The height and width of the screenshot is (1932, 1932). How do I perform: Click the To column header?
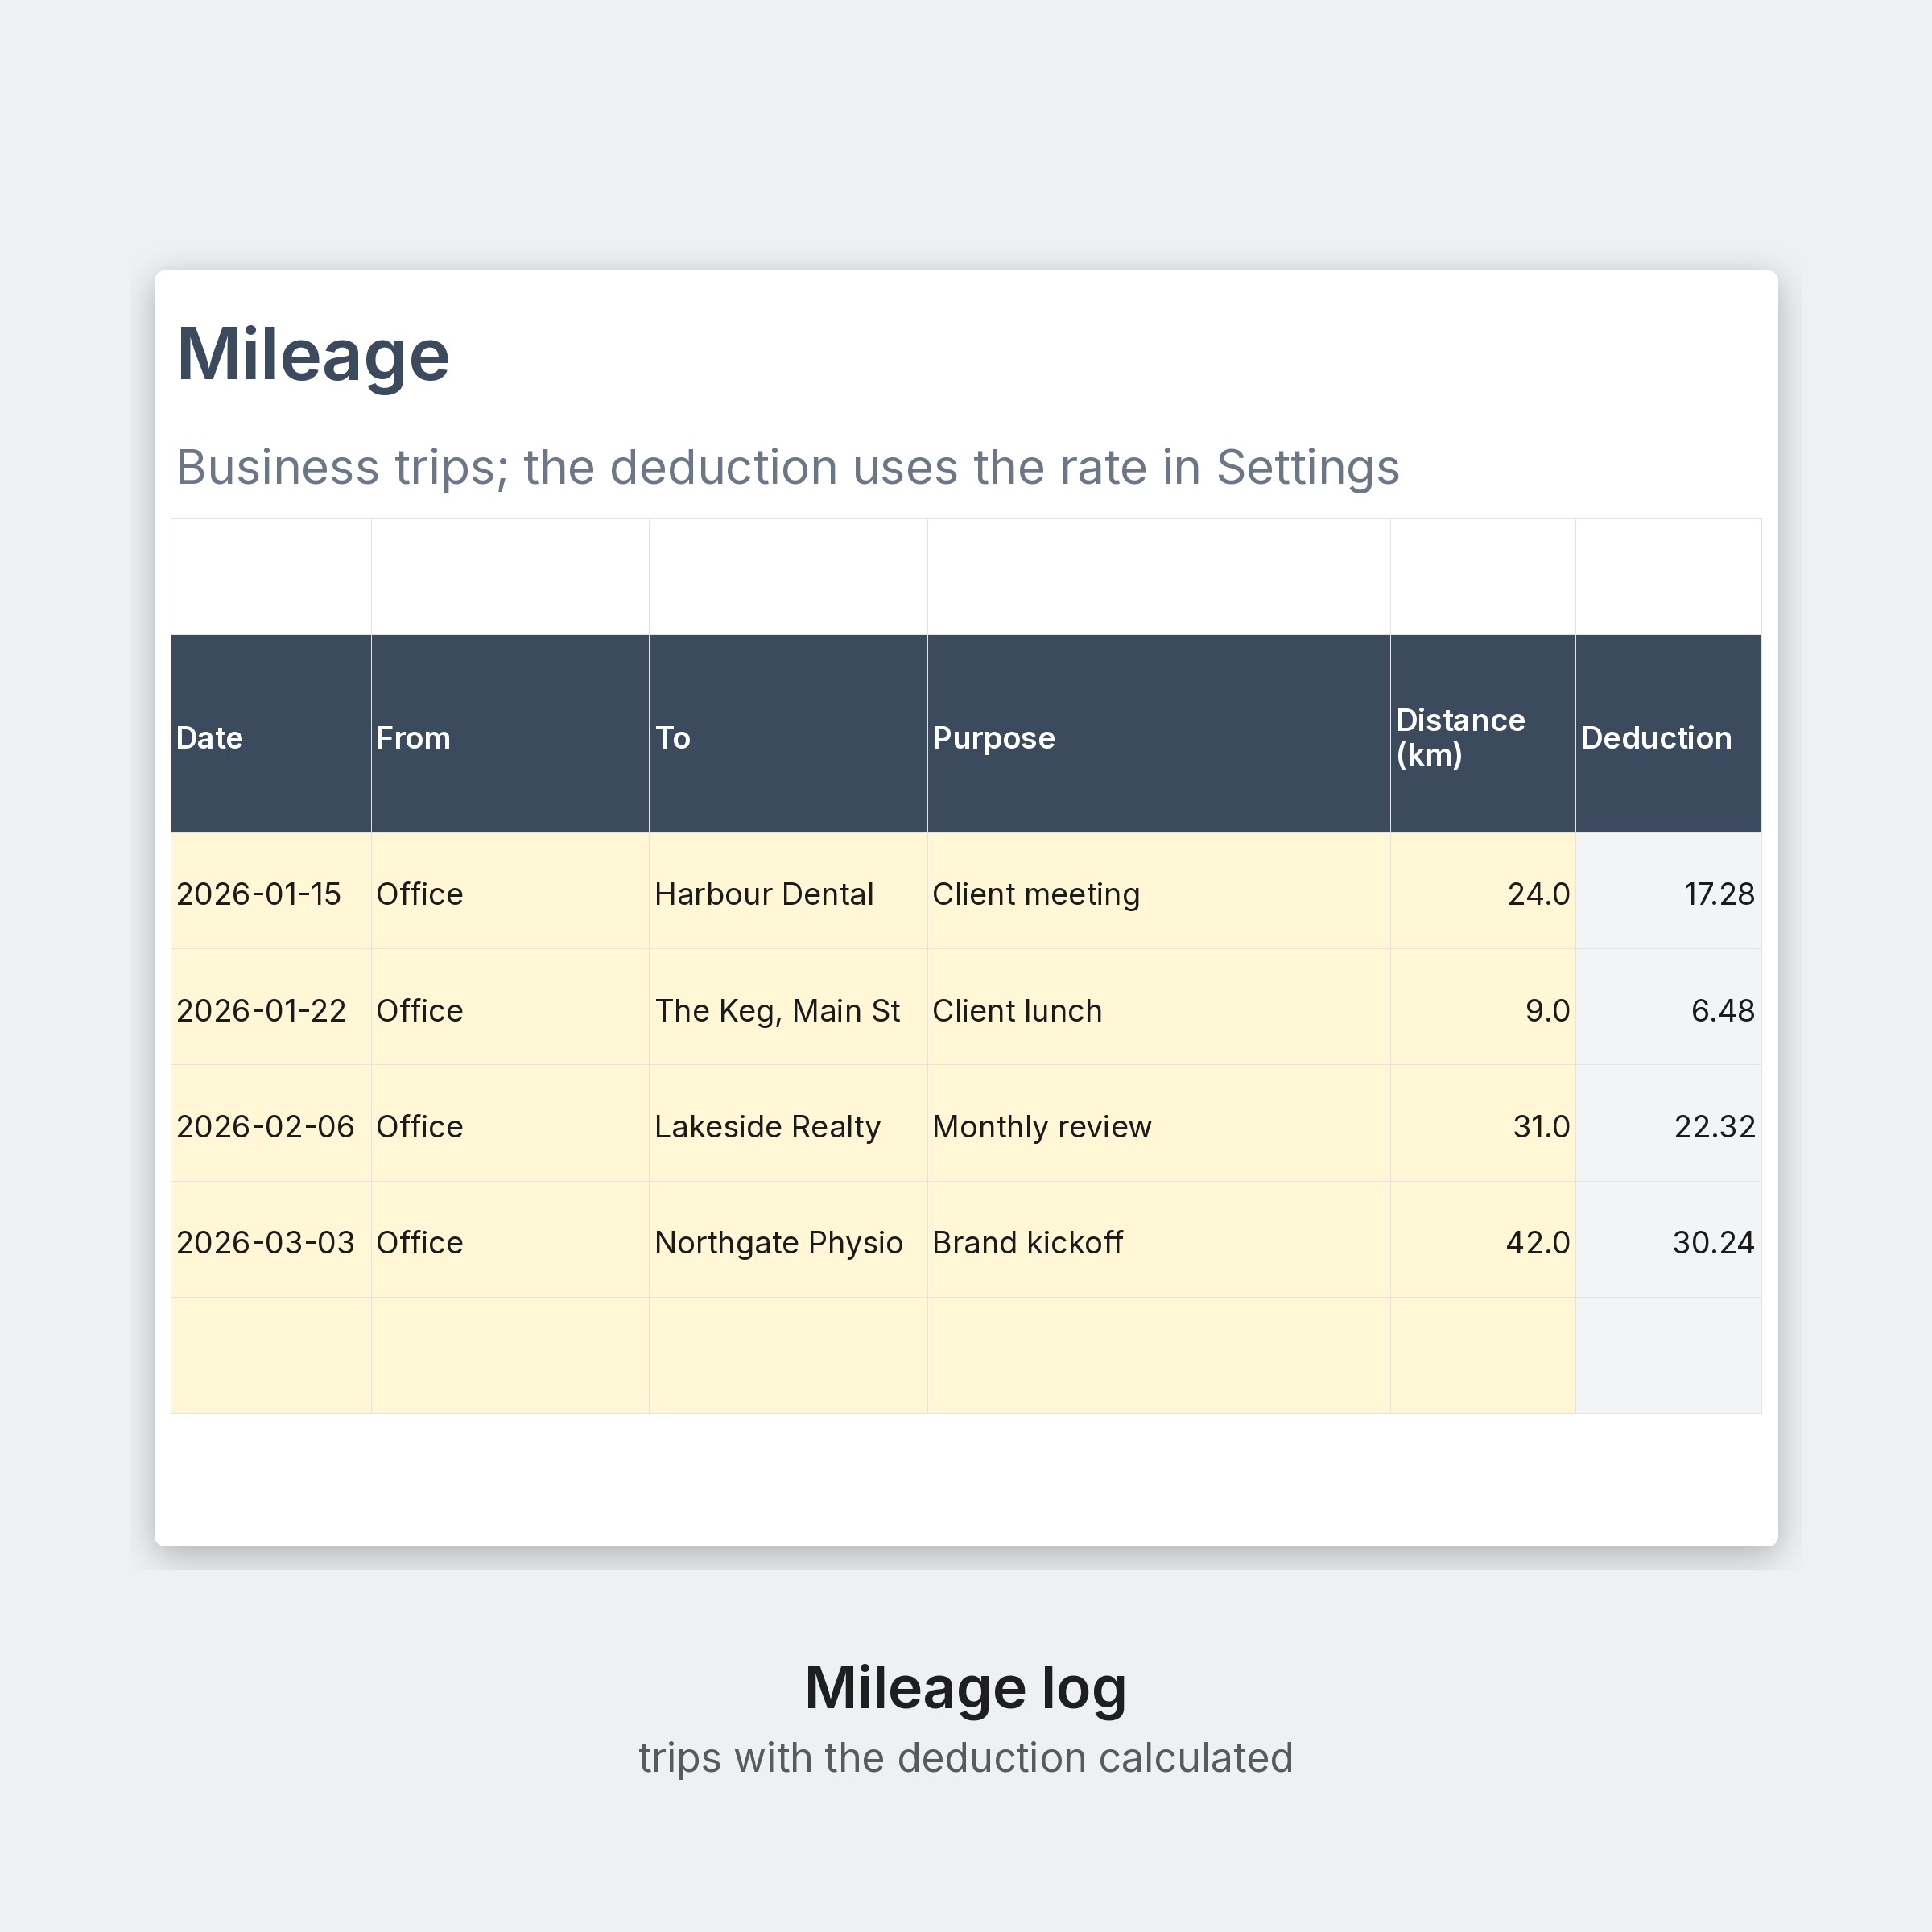[x=788, y=733]
